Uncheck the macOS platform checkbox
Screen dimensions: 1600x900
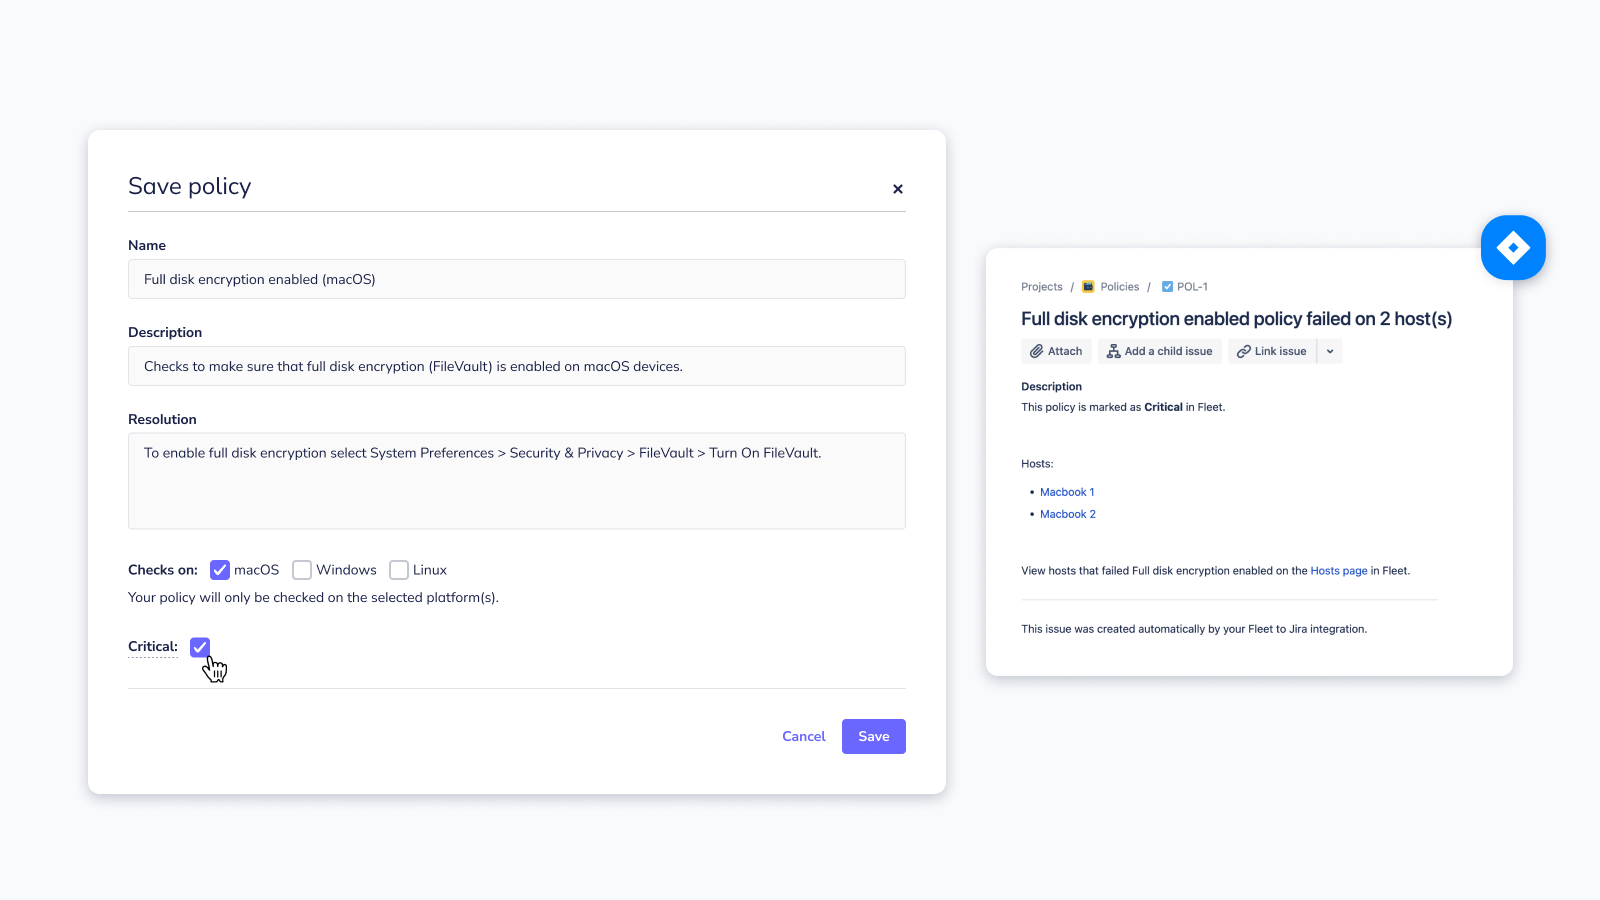tap(220, 570)
